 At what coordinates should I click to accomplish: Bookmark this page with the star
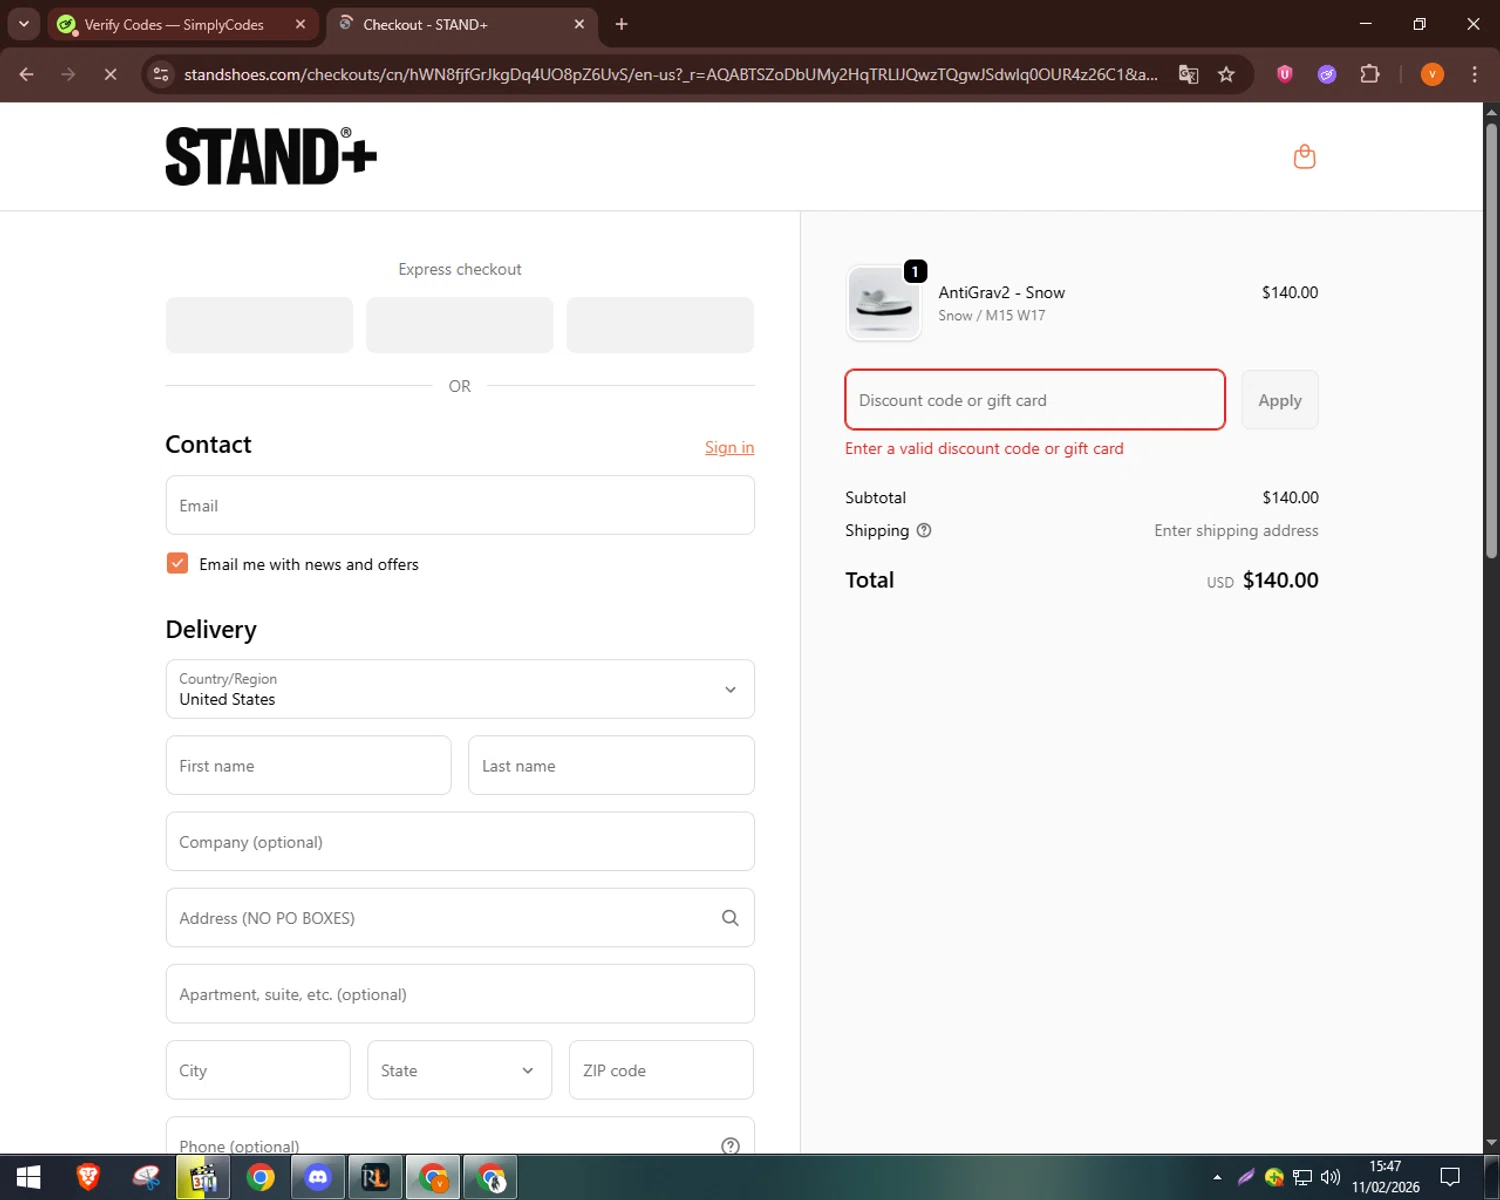point(1226,74)
